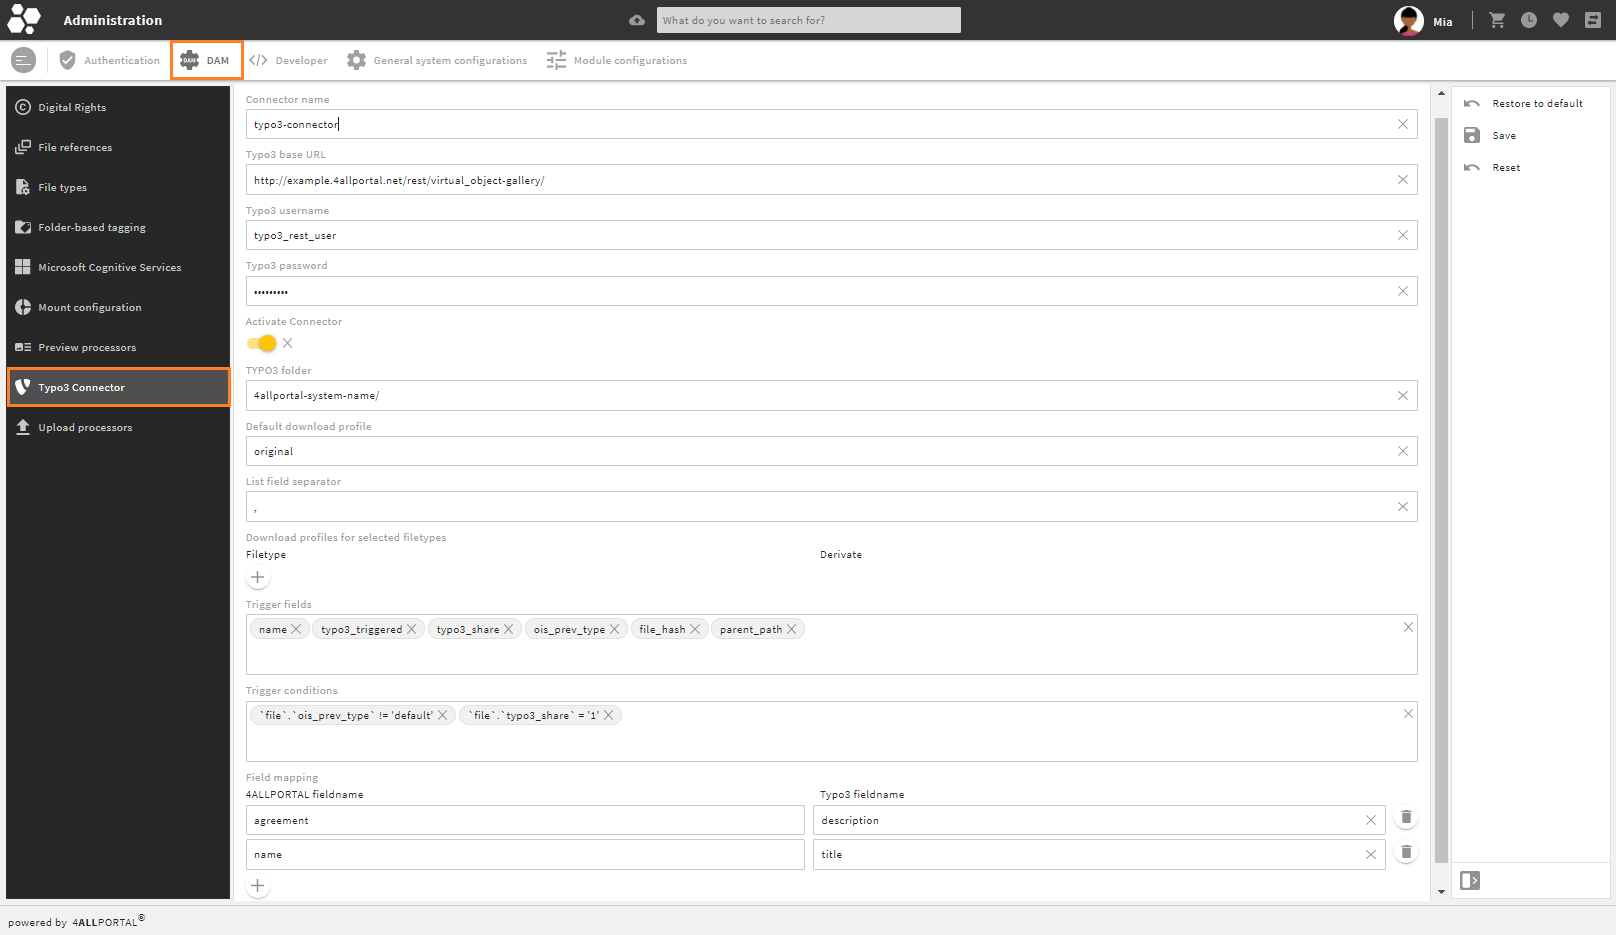Switch to the Developer tab
This screenshot has width=1616, height=935.
[x=289, y=60]
